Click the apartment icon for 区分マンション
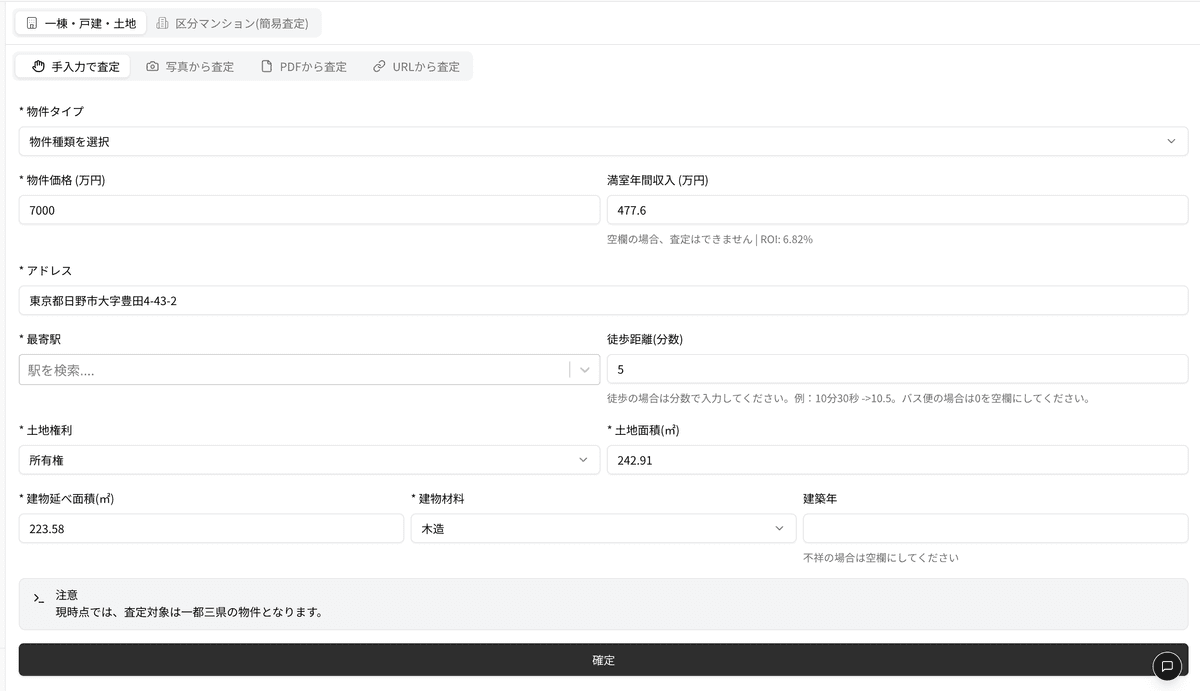Viewport: 1200px width, 691px height. (x=162, y=23)
